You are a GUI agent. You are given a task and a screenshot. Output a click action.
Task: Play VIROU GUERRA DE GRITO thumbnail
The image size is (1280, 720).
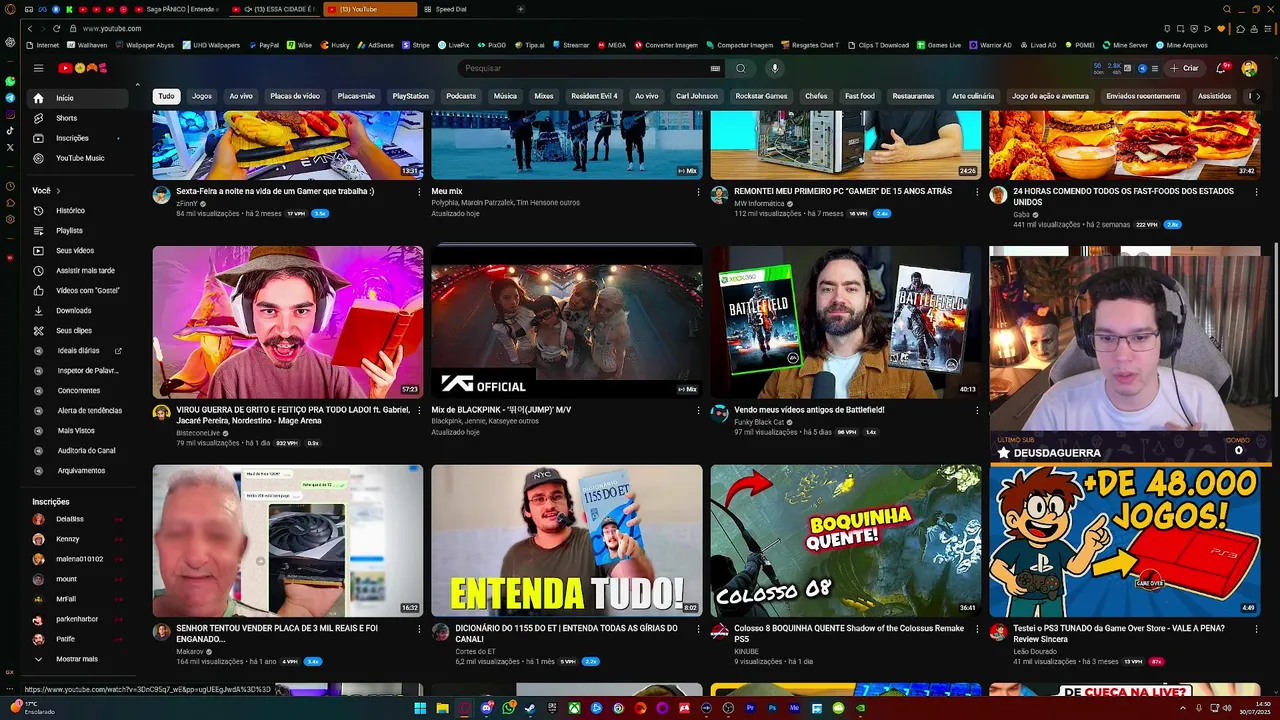click(x=288, y=322)
